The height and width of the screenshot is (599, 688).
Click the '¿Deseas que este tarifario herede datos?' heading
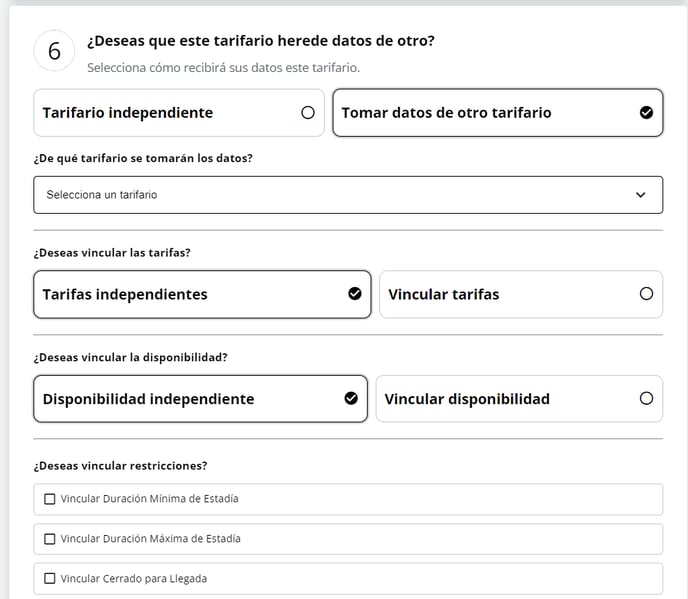(260, 41)
